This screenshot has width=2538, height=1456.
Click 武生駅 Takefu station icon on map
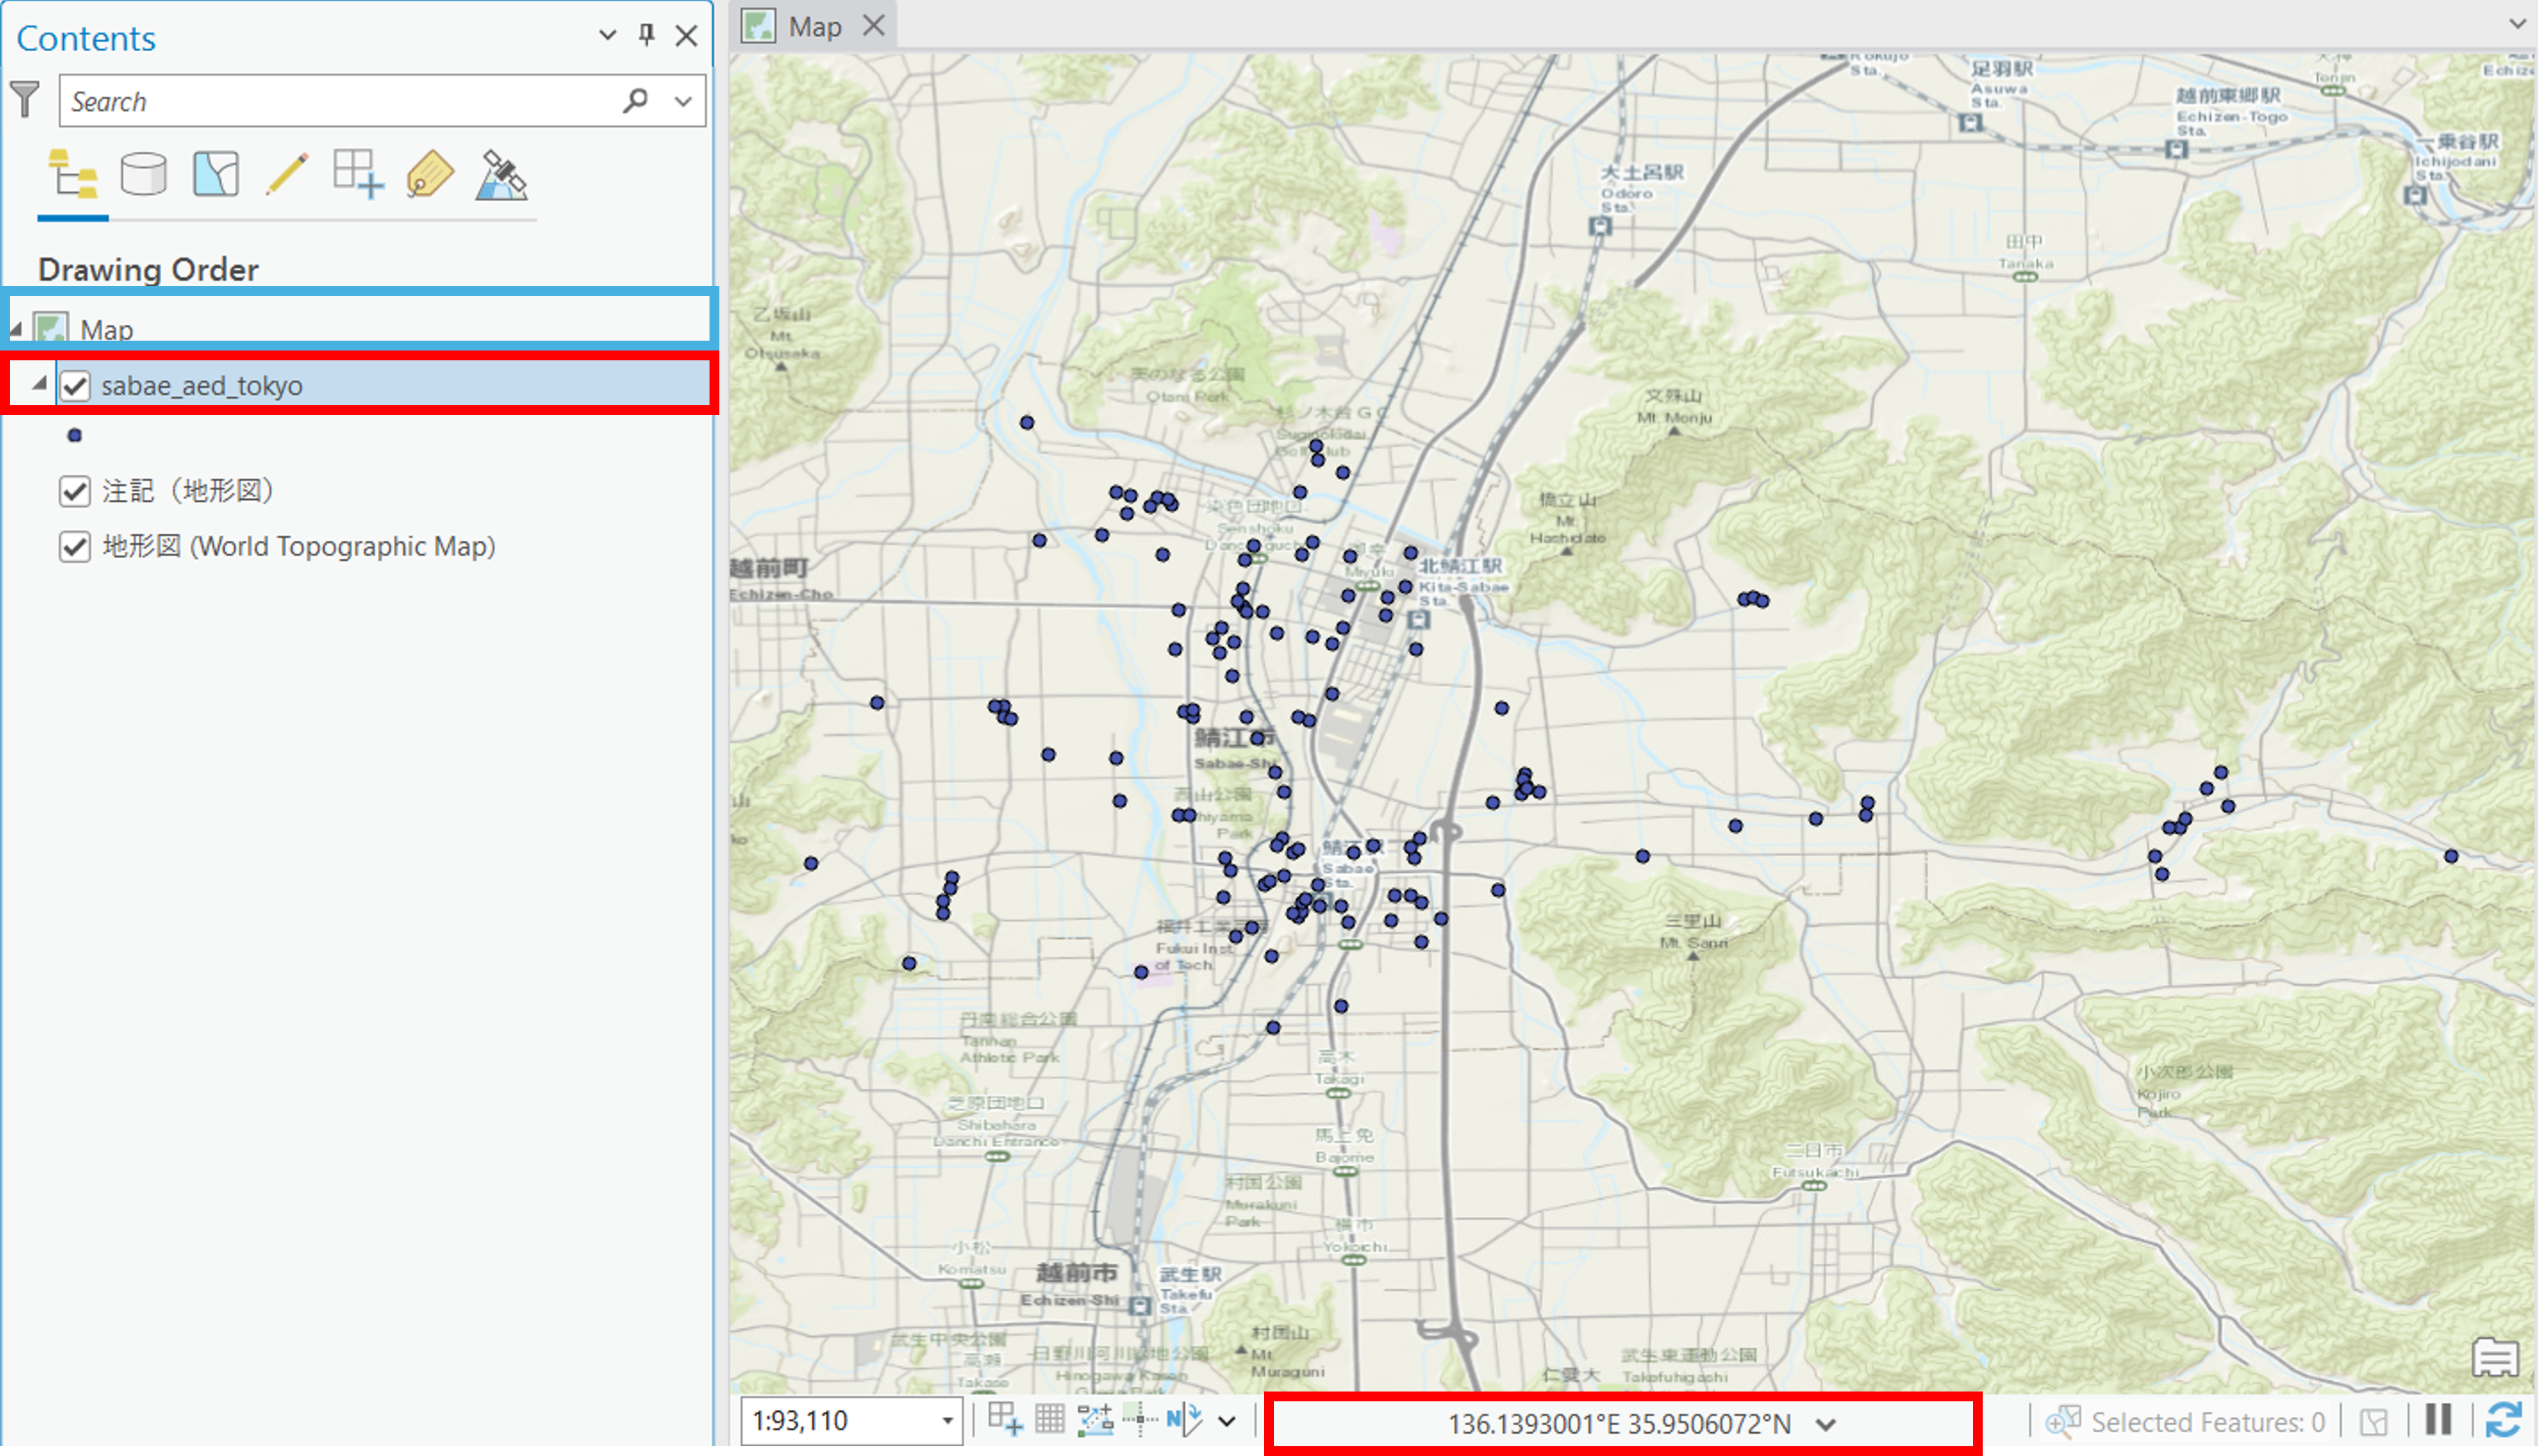tap(1139, 1306)
